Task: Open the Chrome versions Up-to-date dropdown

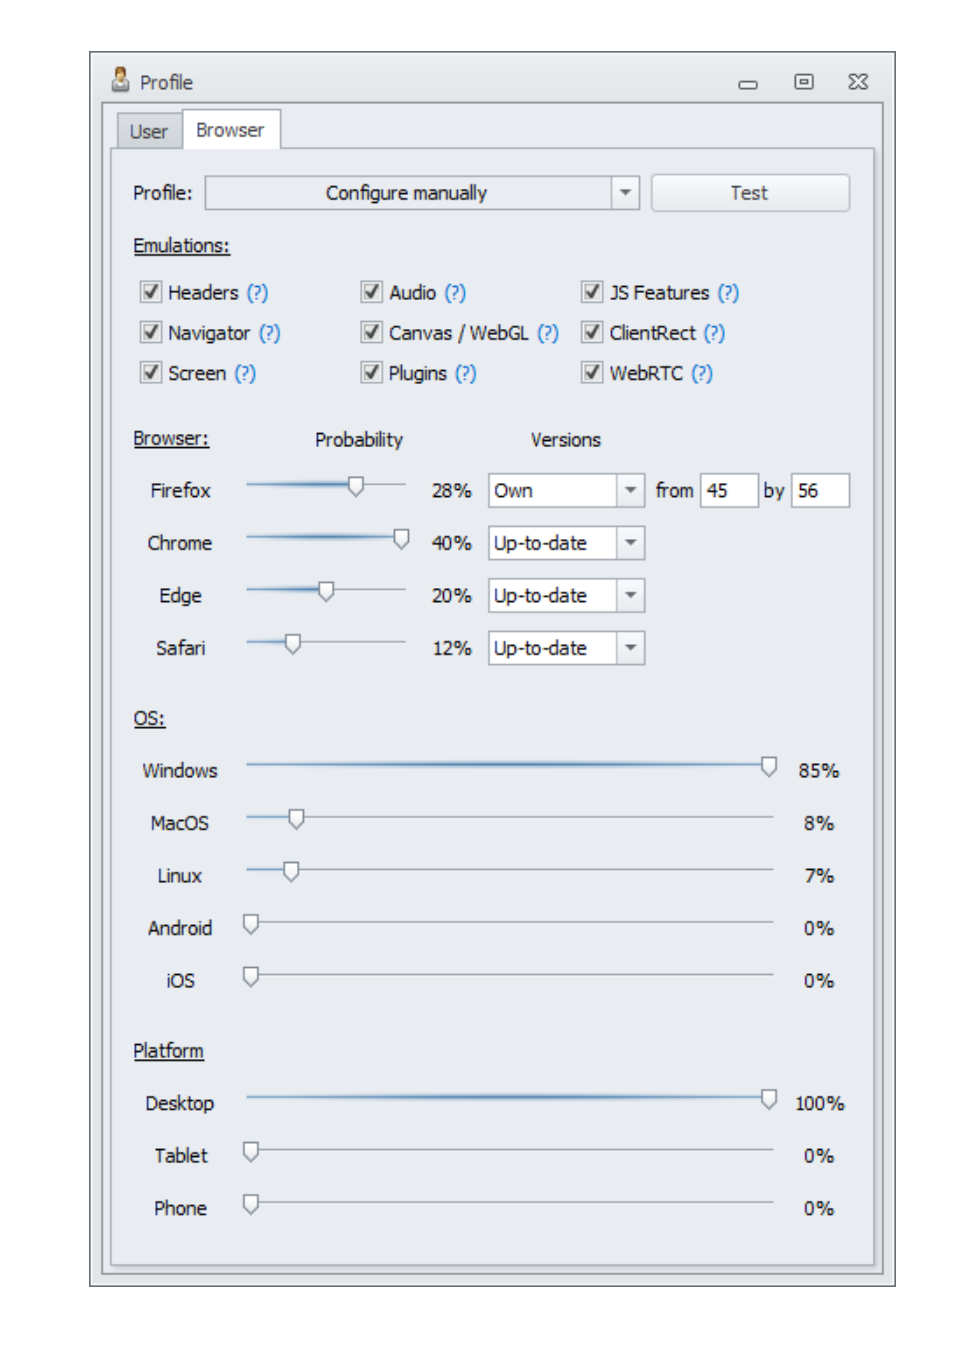Action: pyautogui.click(x=566, y=543)
